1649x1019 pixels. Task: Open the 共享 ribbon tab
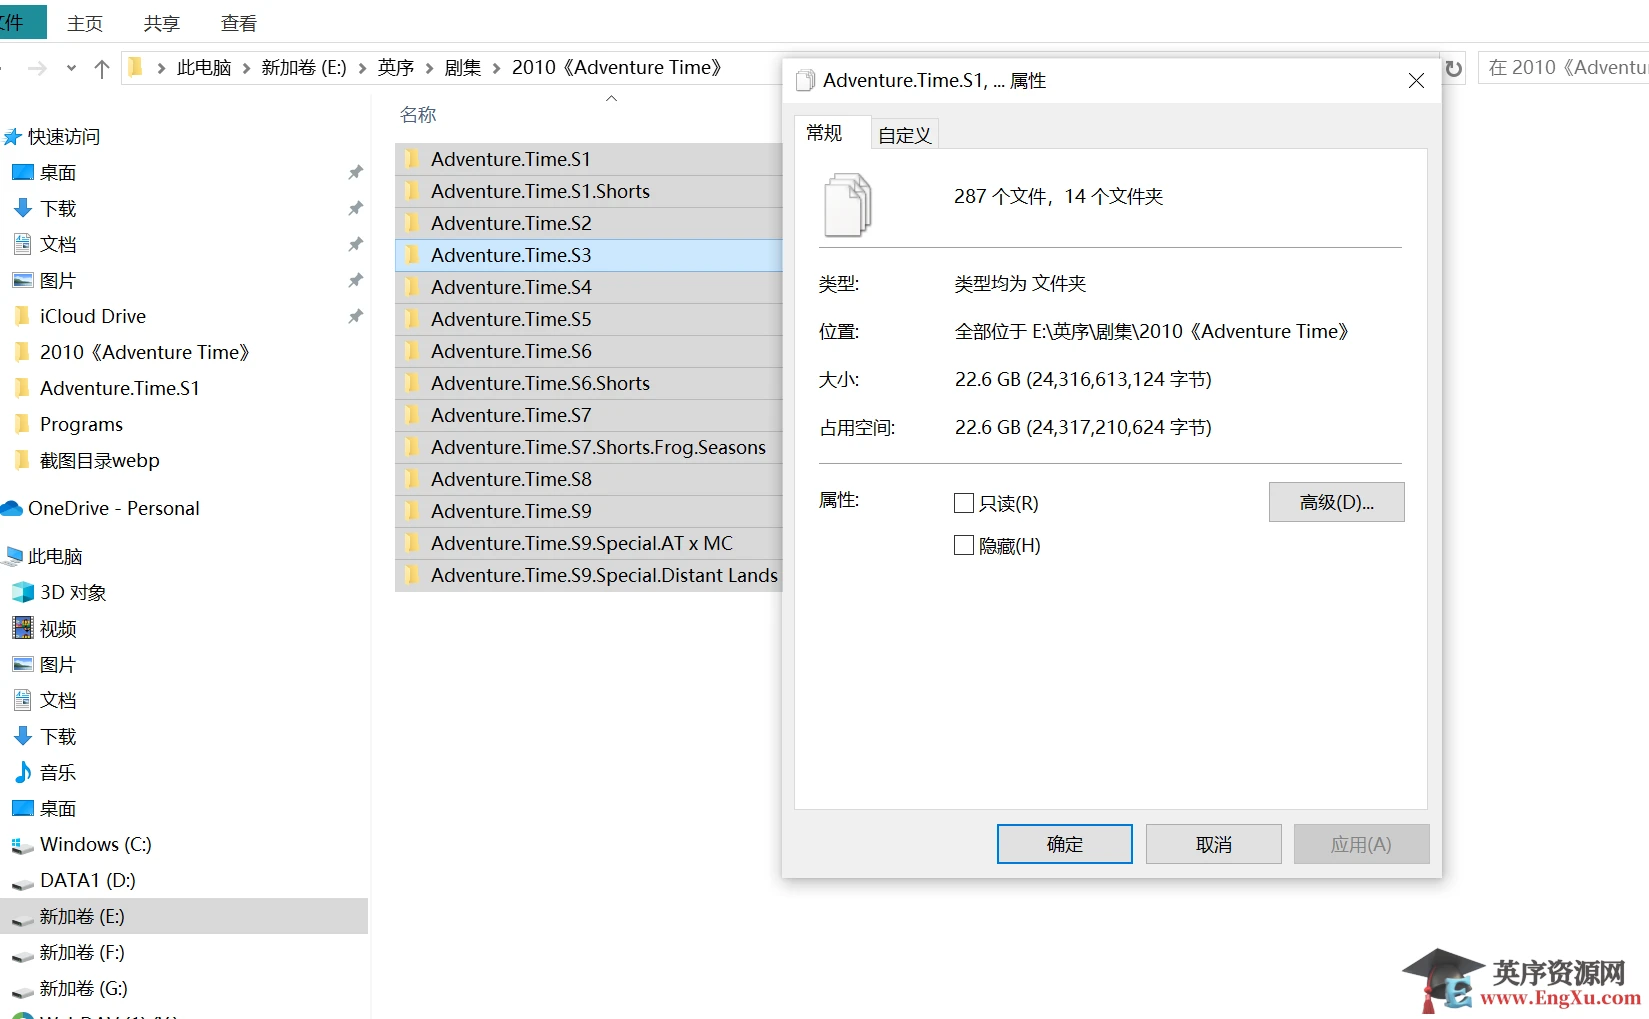pos(161,23)
